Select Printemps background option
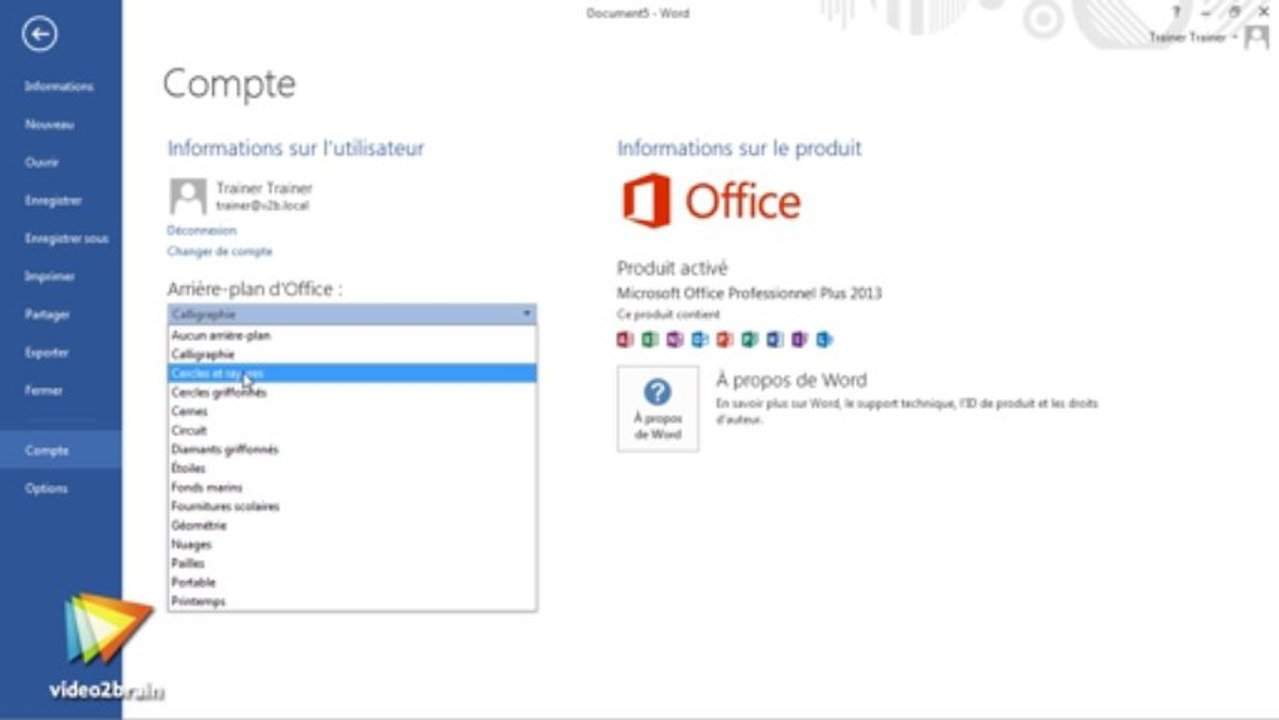 (352, 601)
